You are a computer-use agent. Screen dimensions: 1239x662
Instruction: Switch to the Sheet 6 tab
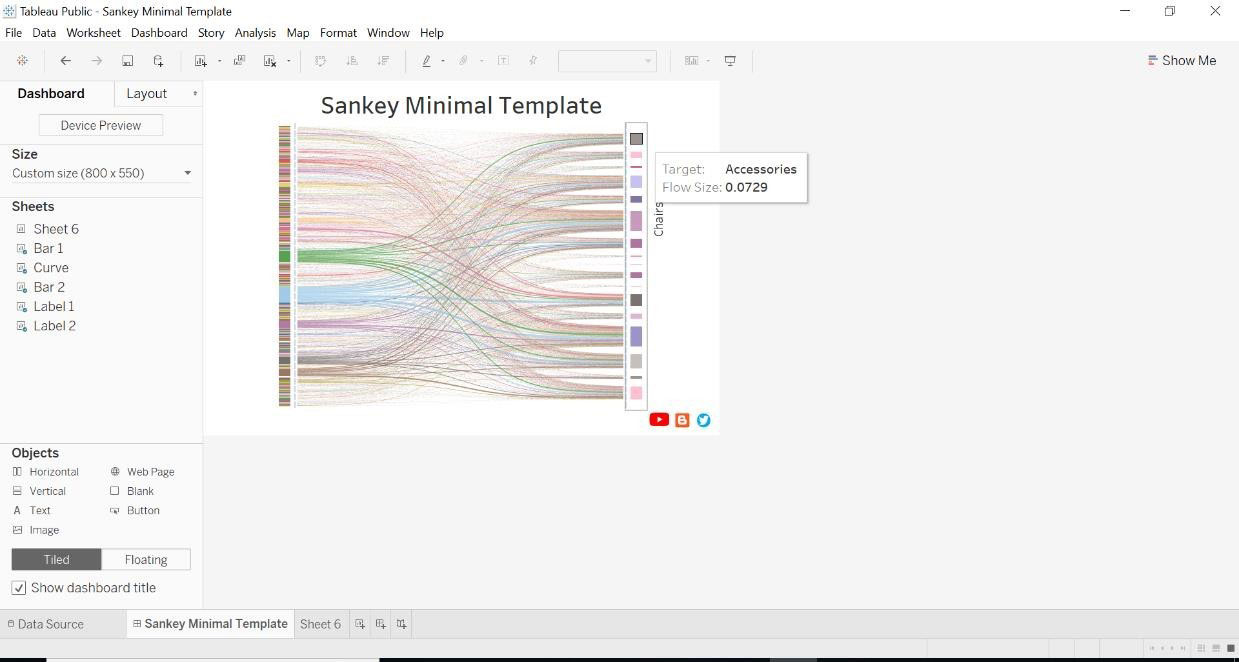pyautogui.click(x=320, y=623)
